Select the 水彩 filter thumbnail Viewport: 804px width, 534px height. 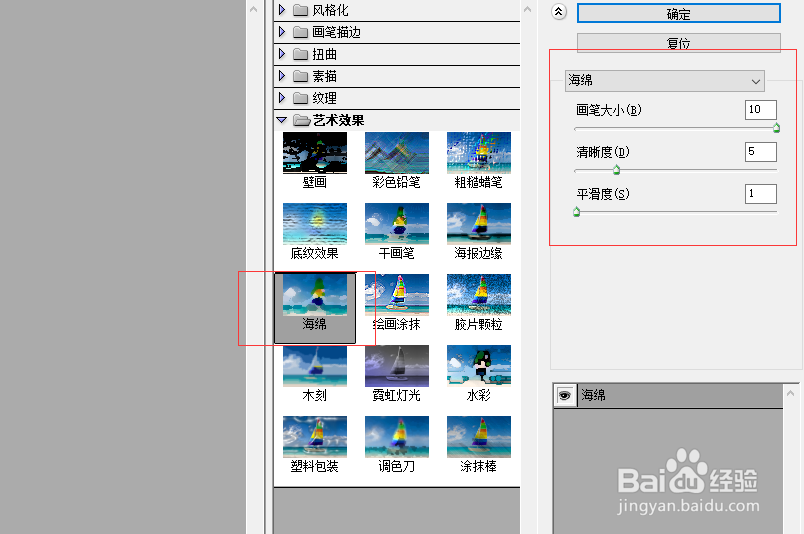click(479, 366)
